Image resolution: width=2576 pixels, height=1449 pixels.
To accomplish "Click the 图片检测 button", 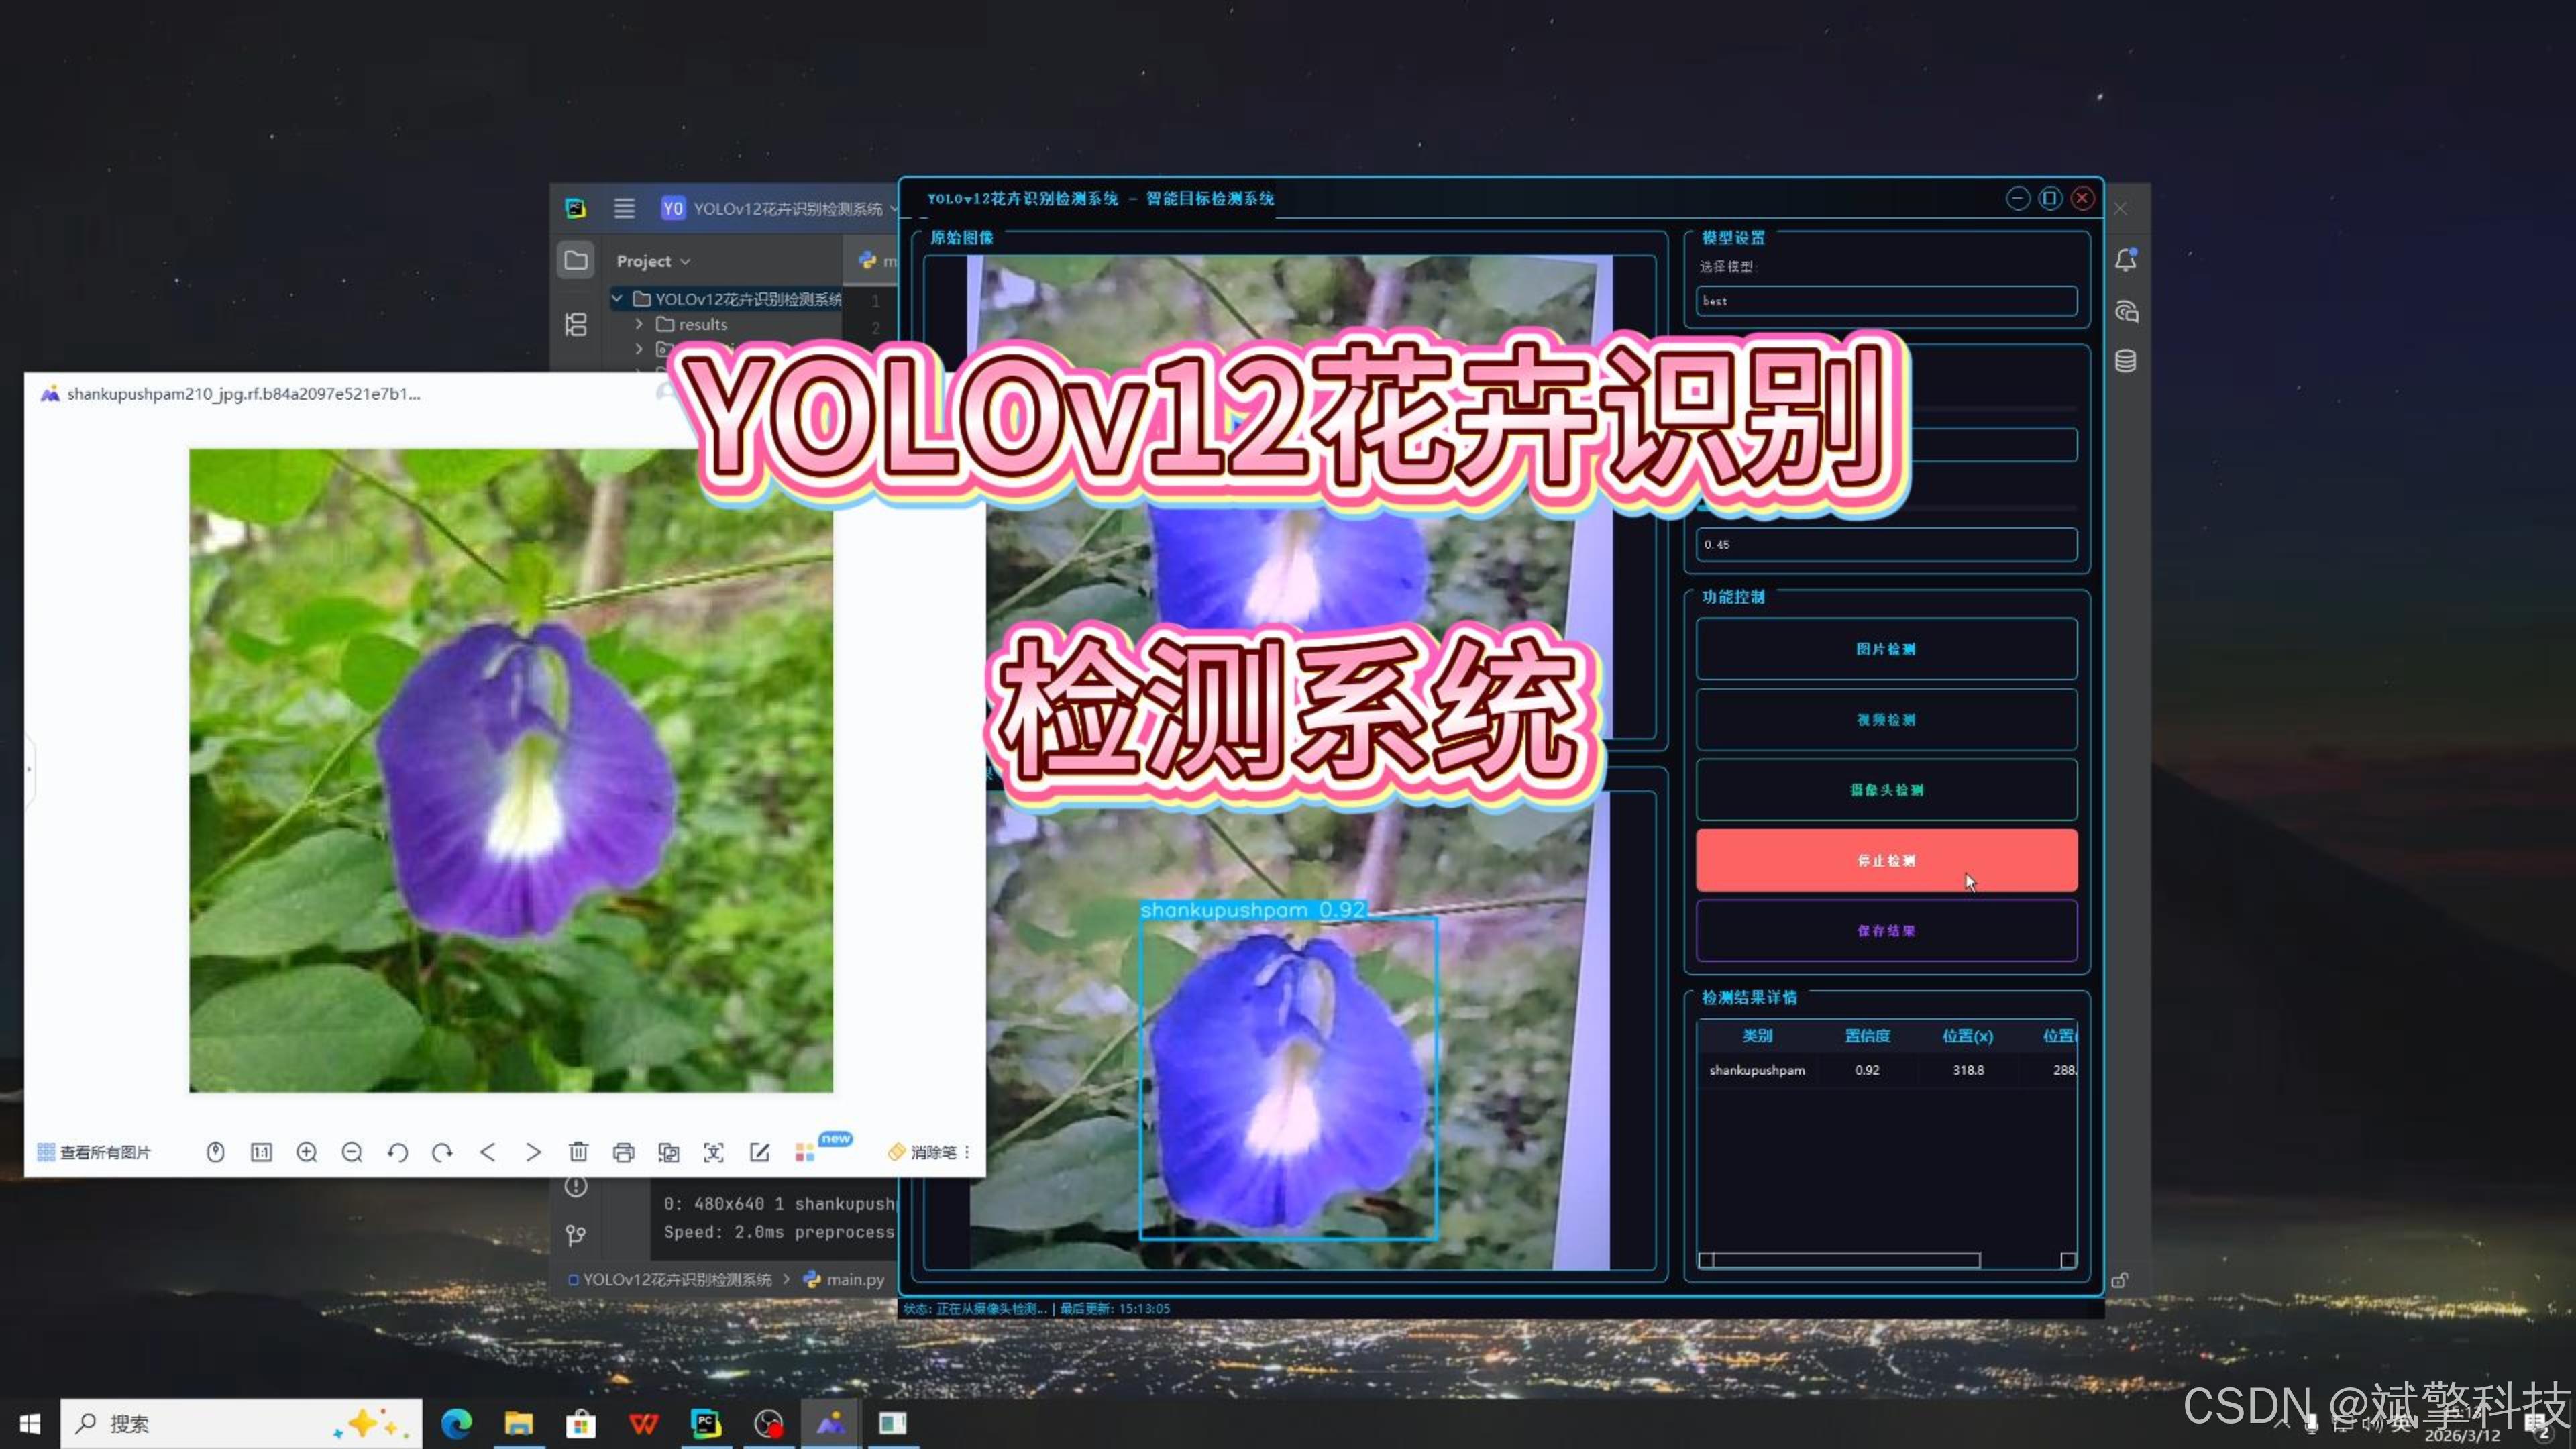I will click(x=1885, y=649).
